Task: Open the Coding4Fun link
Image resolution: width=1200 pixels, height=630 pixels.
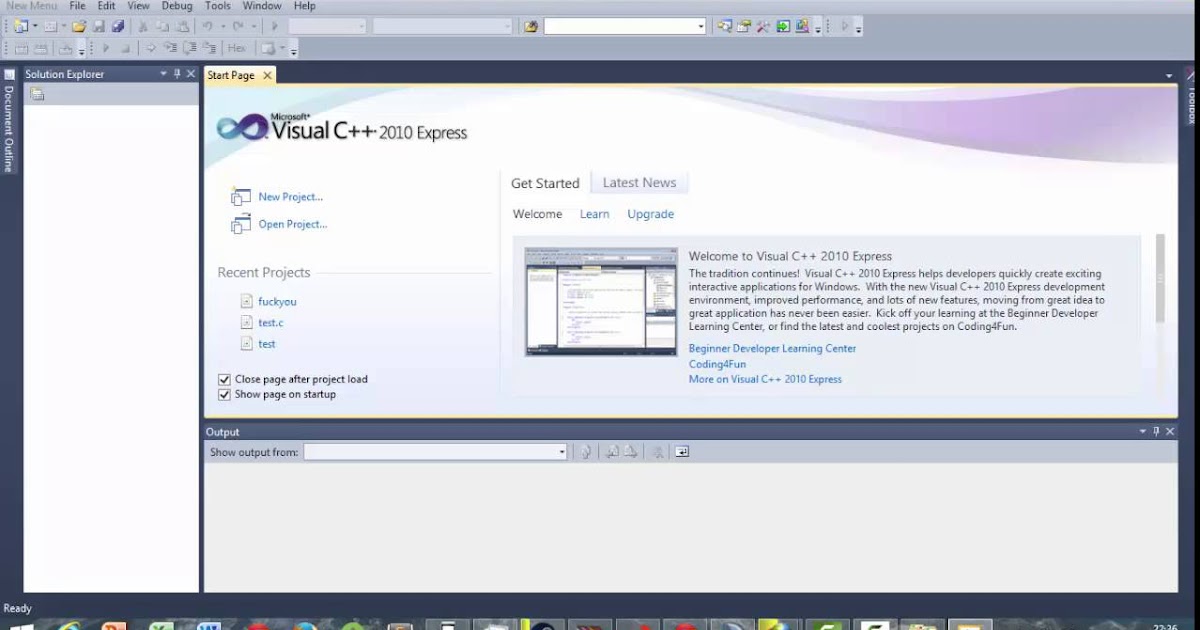Action: [x=717, y=364]
